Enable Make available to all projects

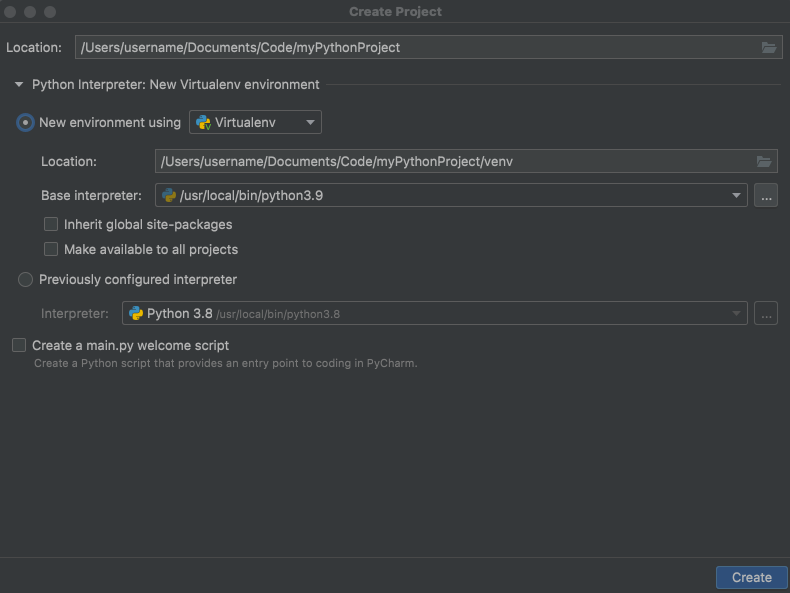[51, 249]
